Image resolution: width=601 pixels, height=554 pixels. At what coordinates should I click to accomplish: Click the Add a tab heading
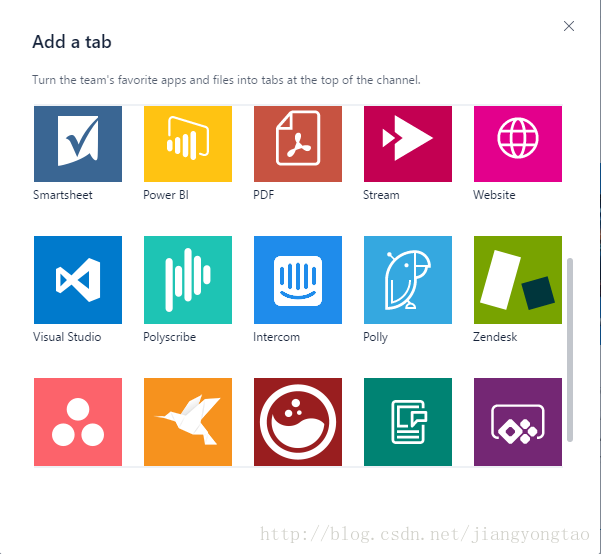click(72, 41)
